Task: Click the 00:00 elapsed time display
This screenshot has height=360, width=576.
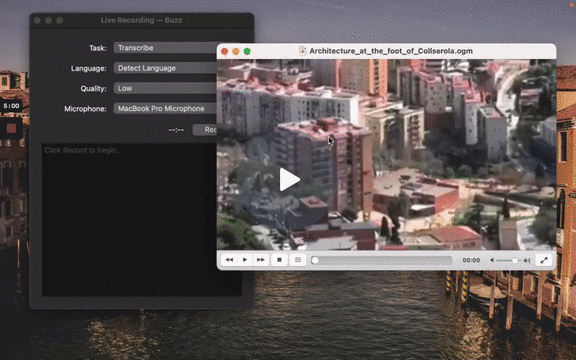Action: click(471, 260)
